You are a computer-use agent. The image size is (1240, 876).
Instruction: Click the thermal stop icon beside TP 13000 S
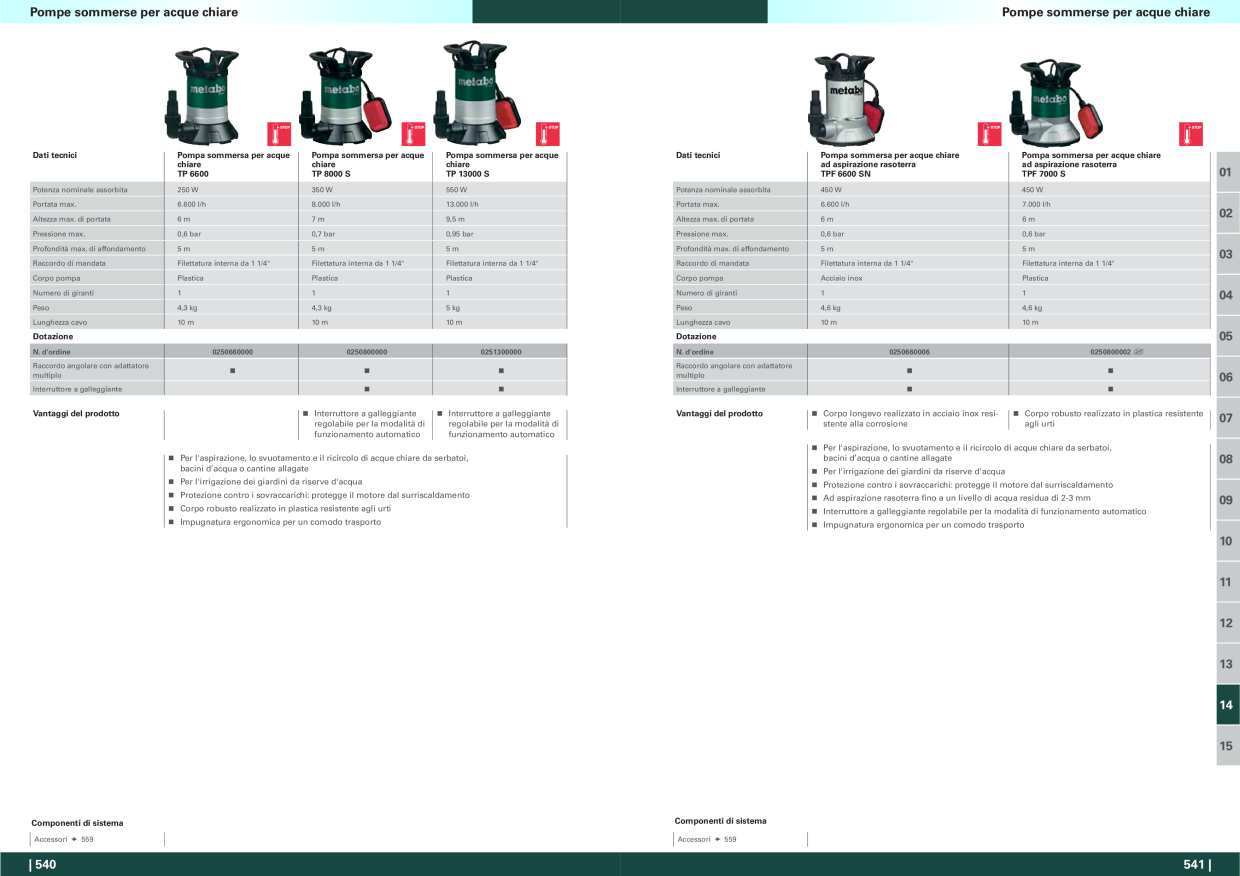click(x=547, y=134)
